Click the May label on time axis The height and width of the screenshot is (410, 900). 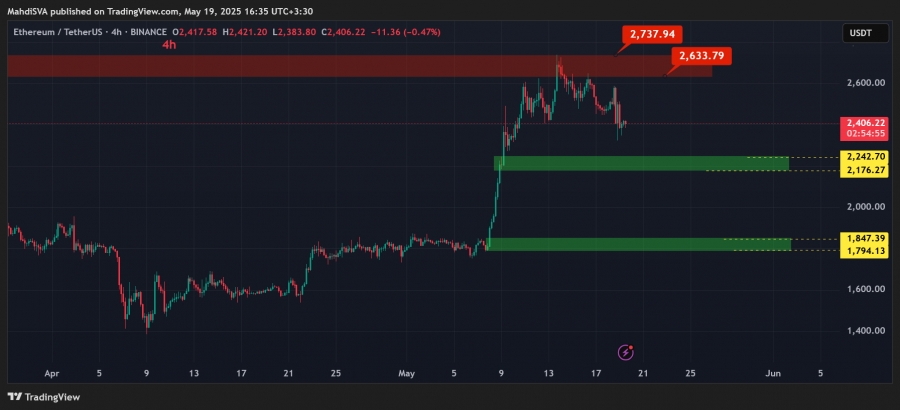406,374
